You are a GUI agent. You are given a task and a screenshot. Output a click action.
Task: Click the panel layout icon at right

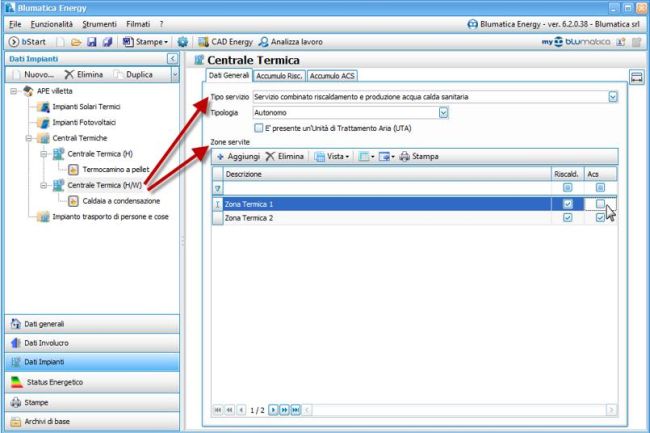coord(636,77)
